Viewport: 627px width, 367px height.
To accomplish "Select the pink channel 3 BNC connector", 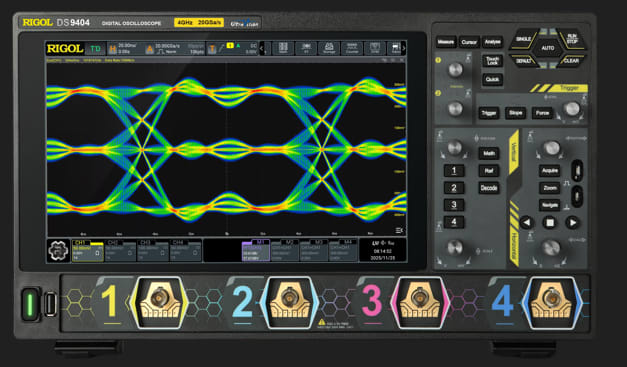I will 419,303.
